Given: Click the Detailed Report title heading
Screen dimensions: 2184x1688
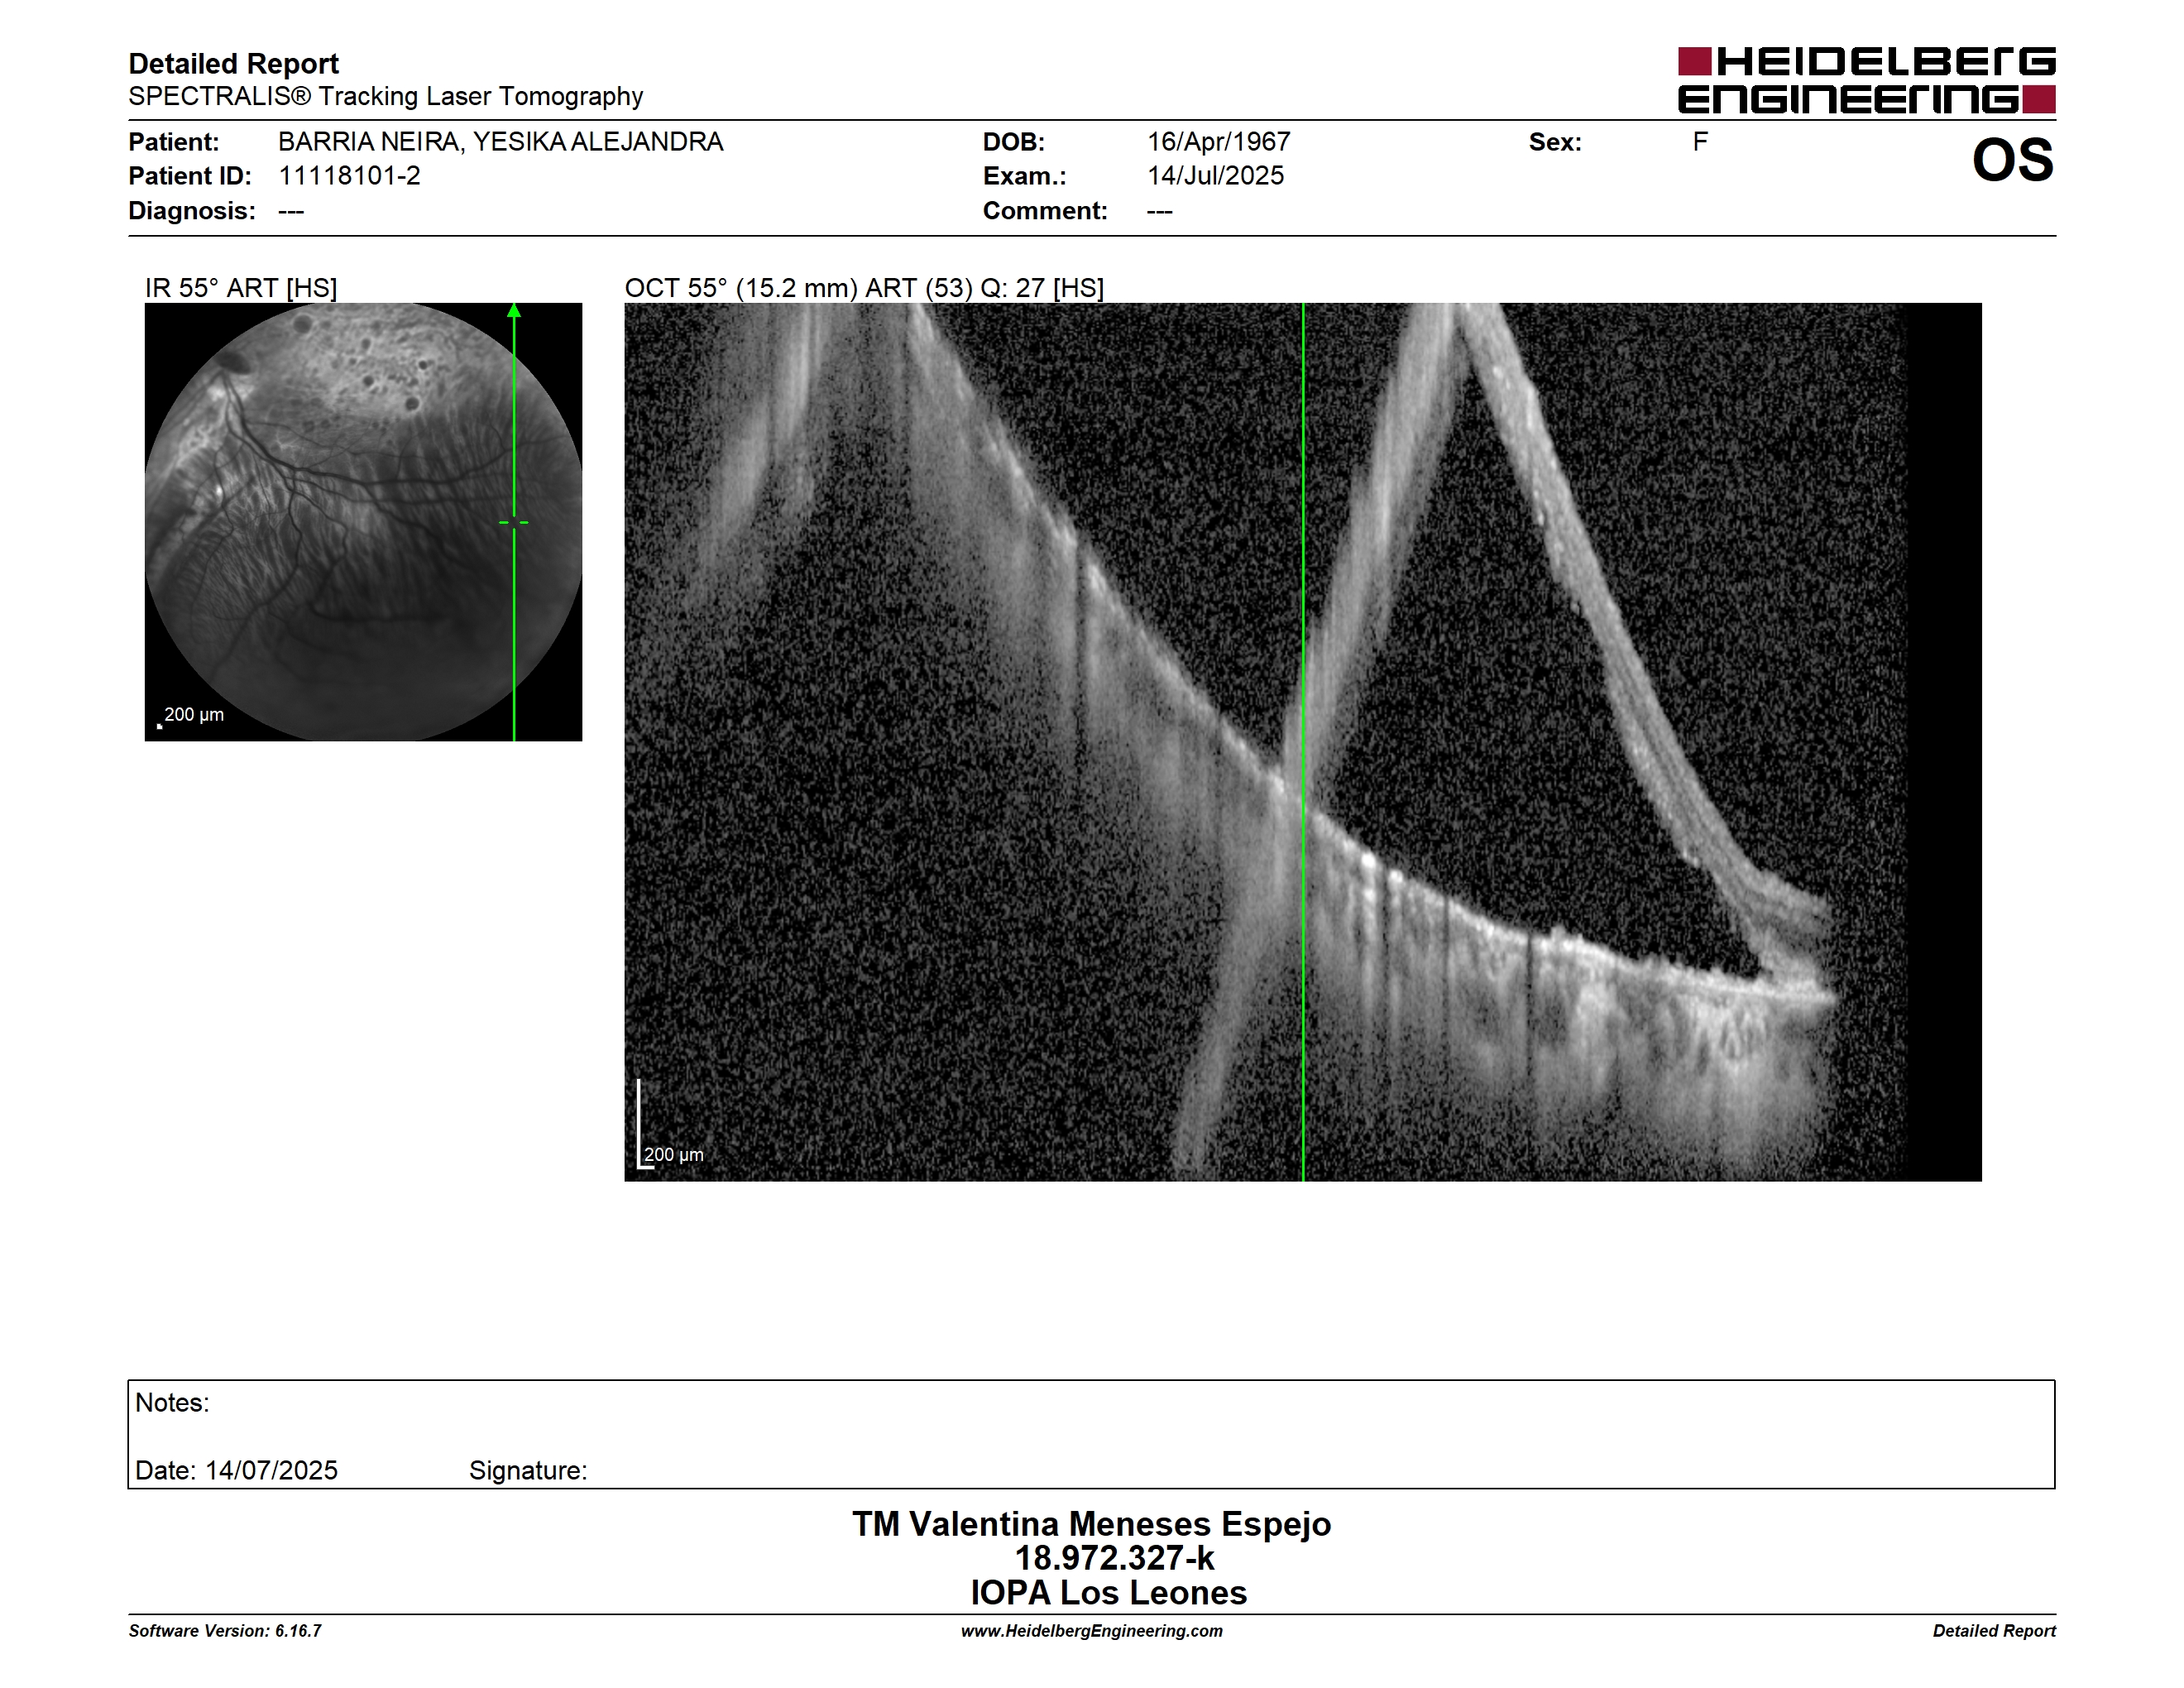Looking at the screenshot, I should (x=233, y=64).
